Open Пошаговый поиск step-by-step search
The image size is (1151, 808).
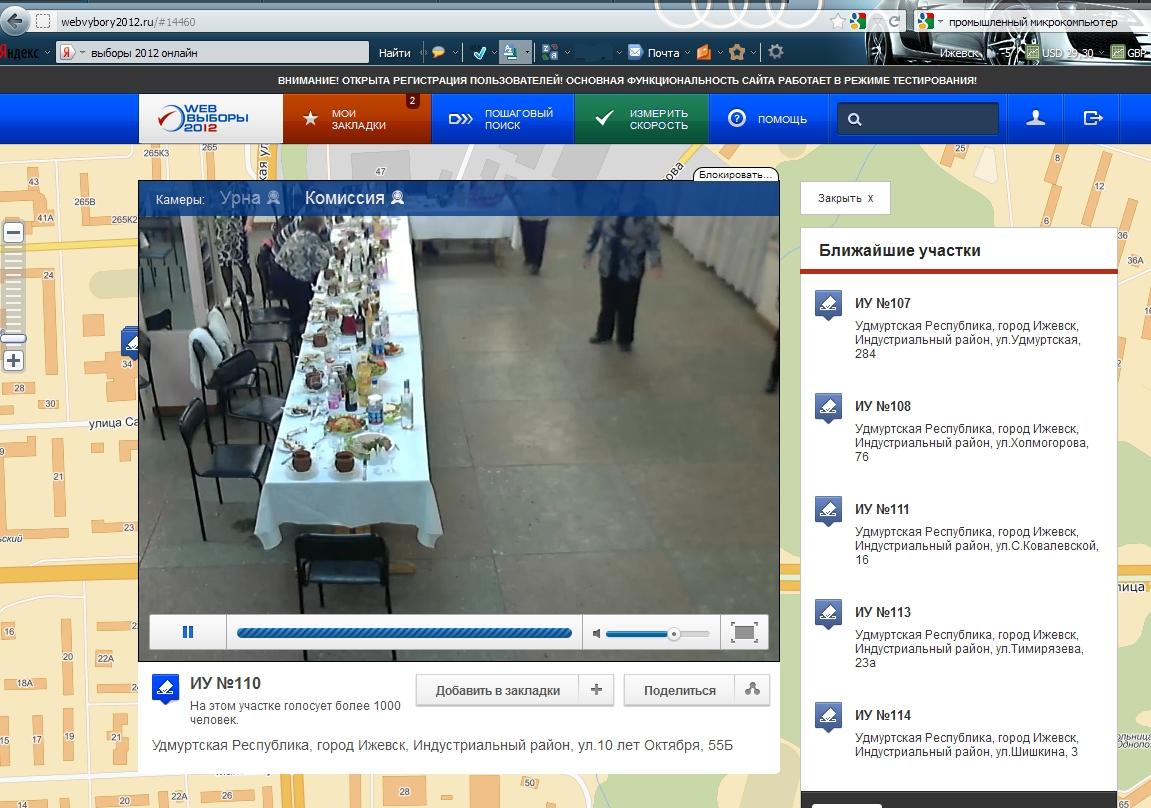(x=503, y=119)
